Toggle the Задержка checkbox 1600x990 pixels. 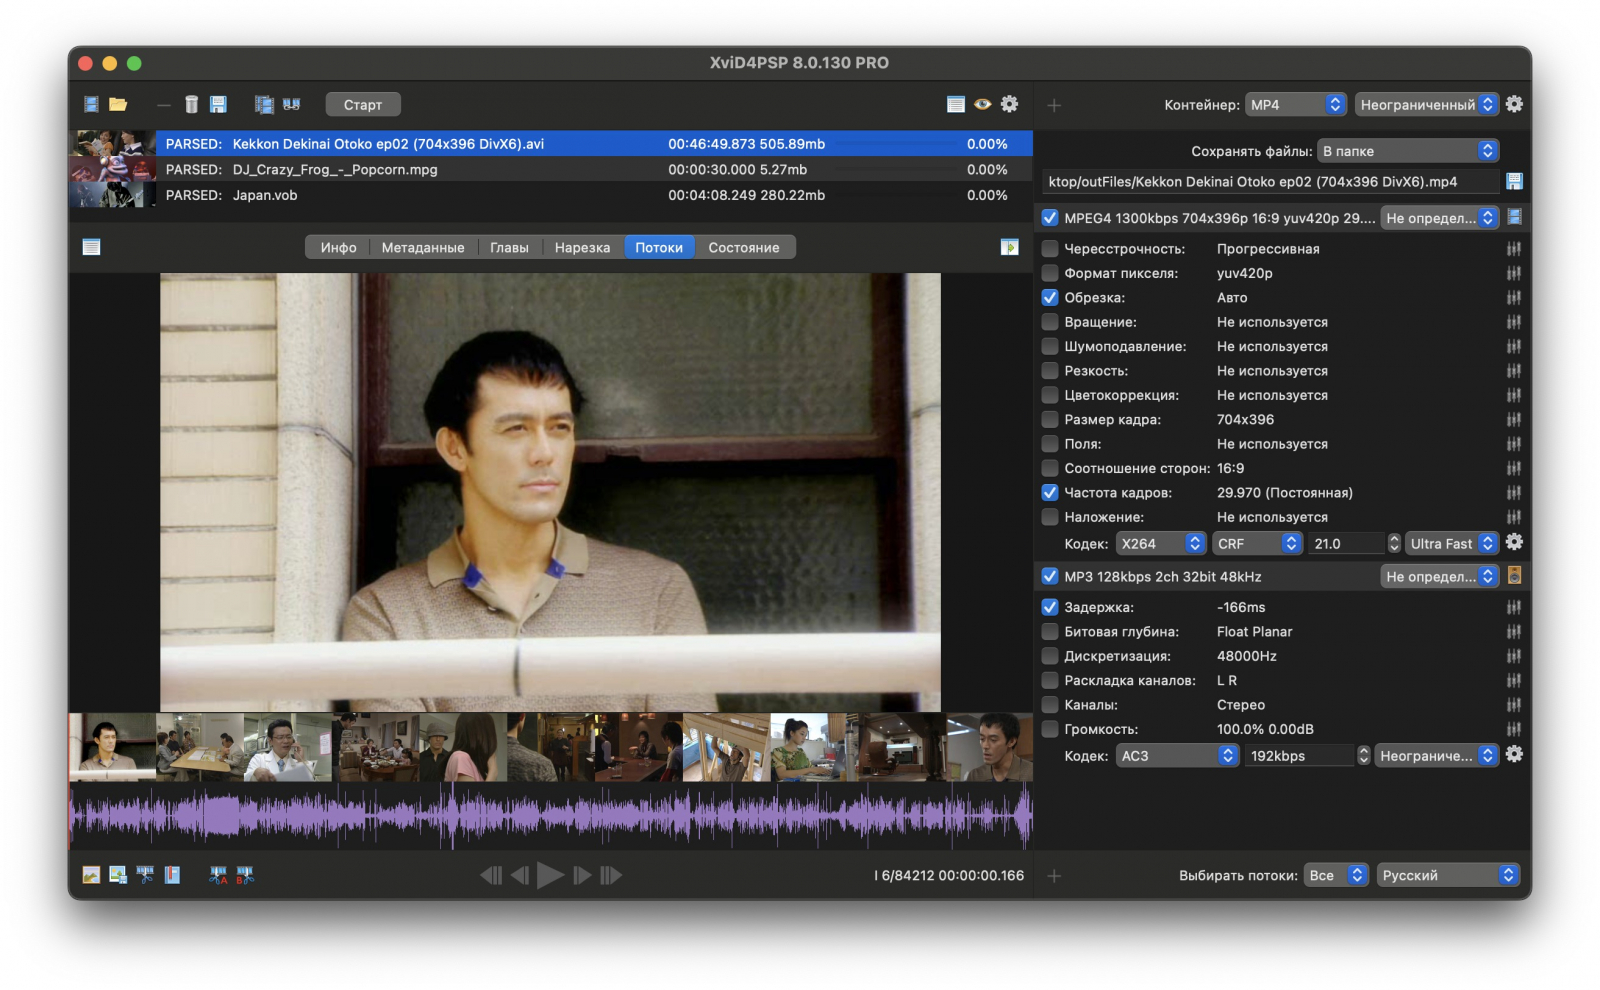coord(1050,607)
